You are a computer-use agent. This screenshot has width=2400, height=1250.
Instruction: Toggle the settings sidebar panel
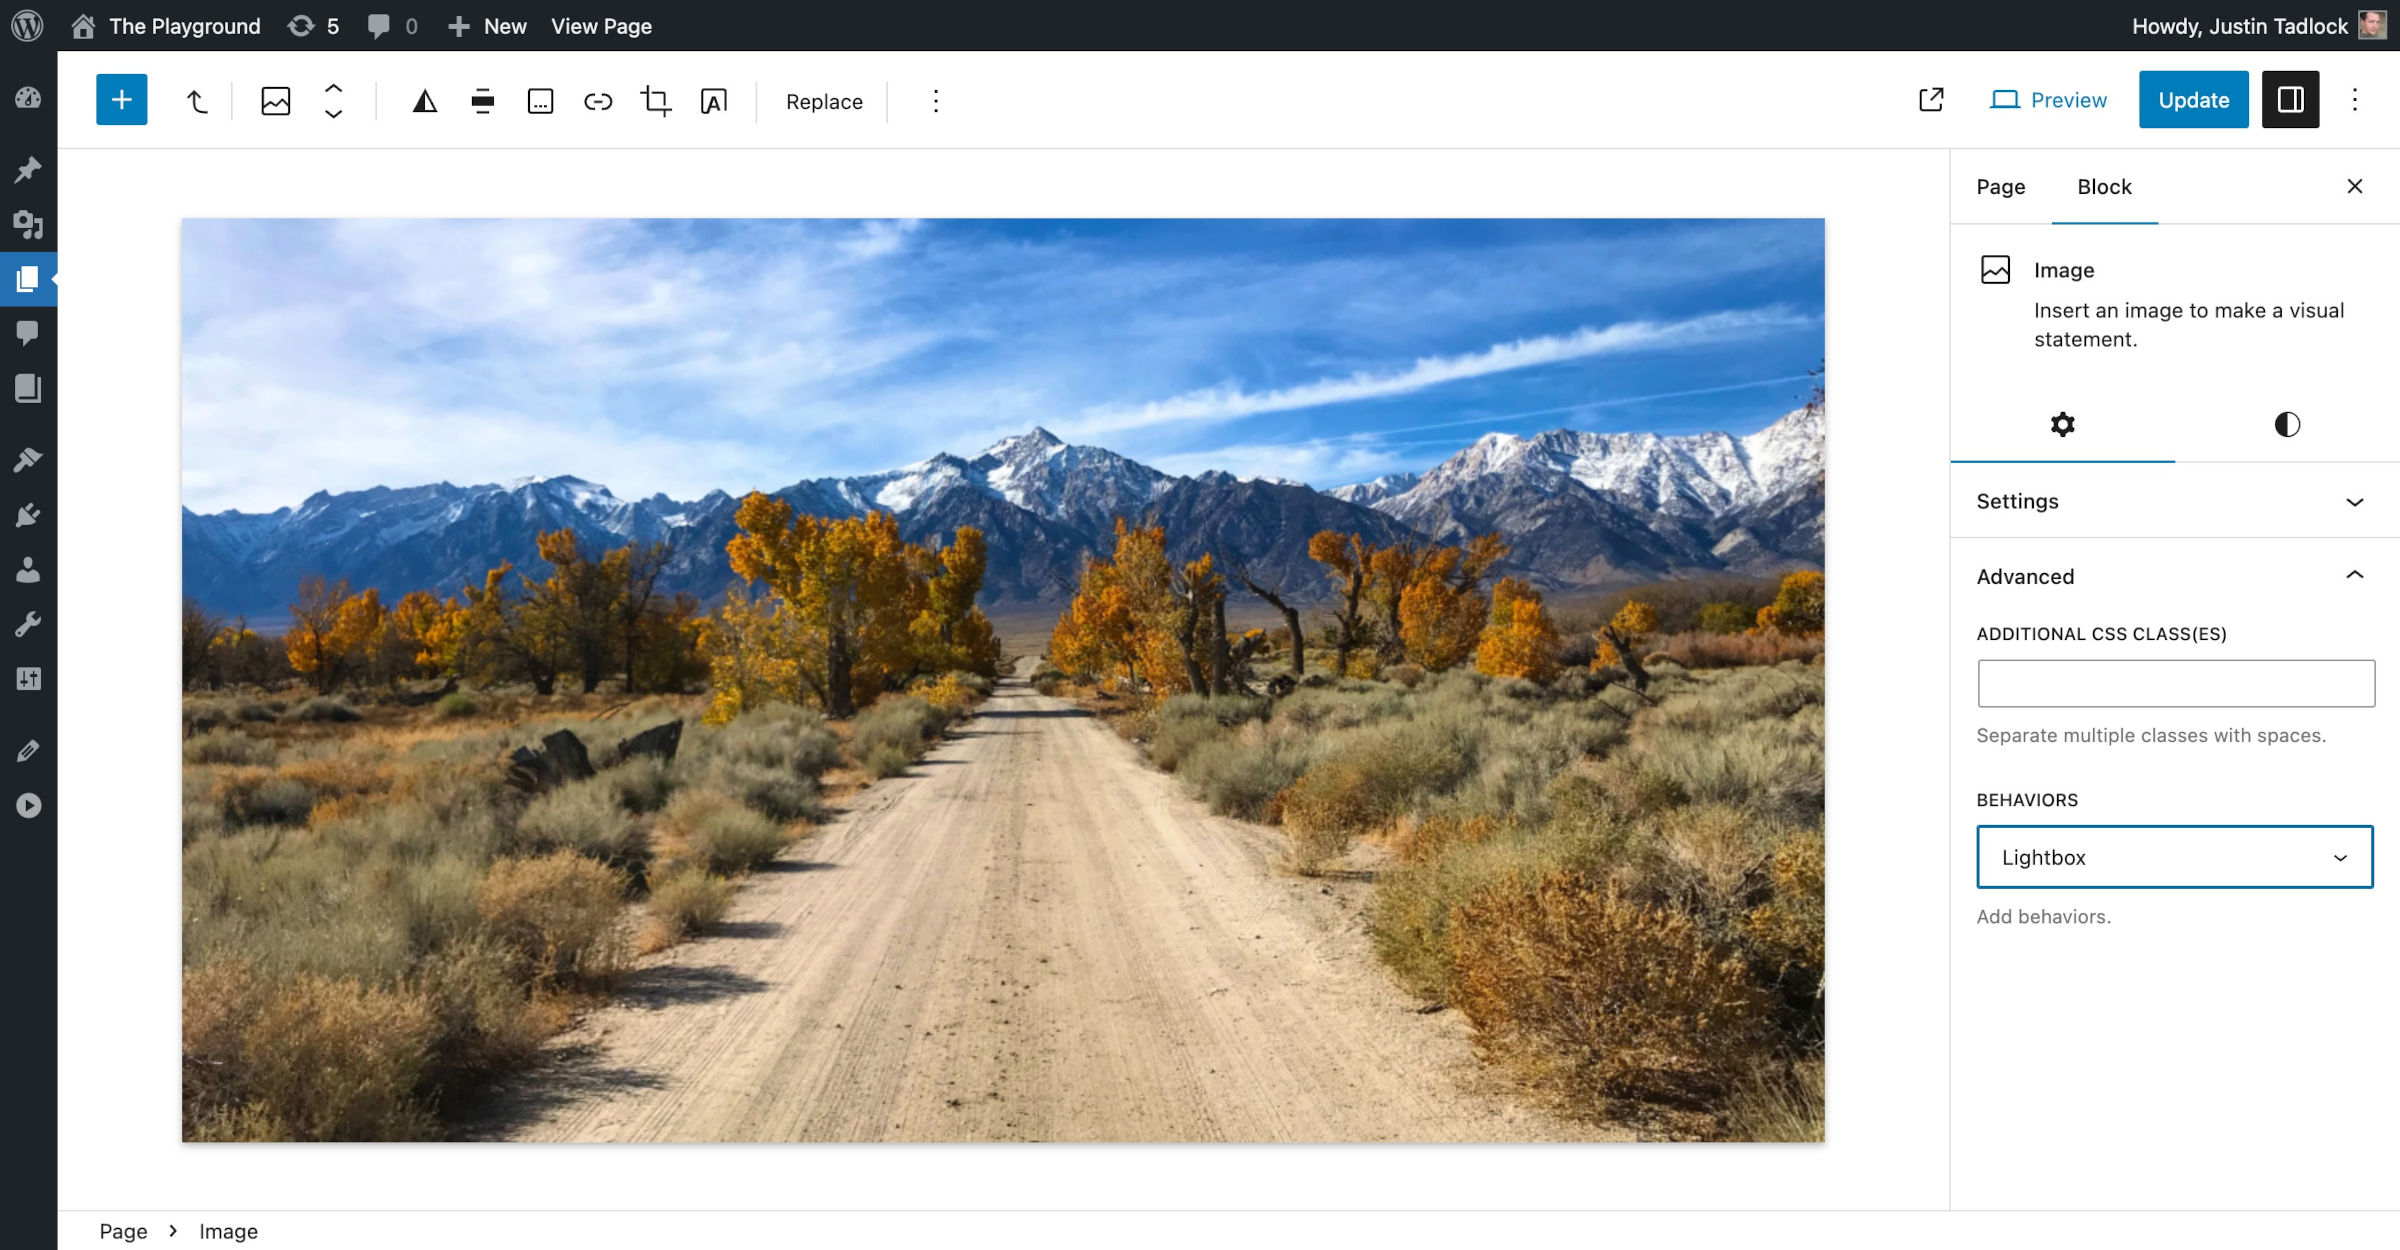pos(2290,99)
